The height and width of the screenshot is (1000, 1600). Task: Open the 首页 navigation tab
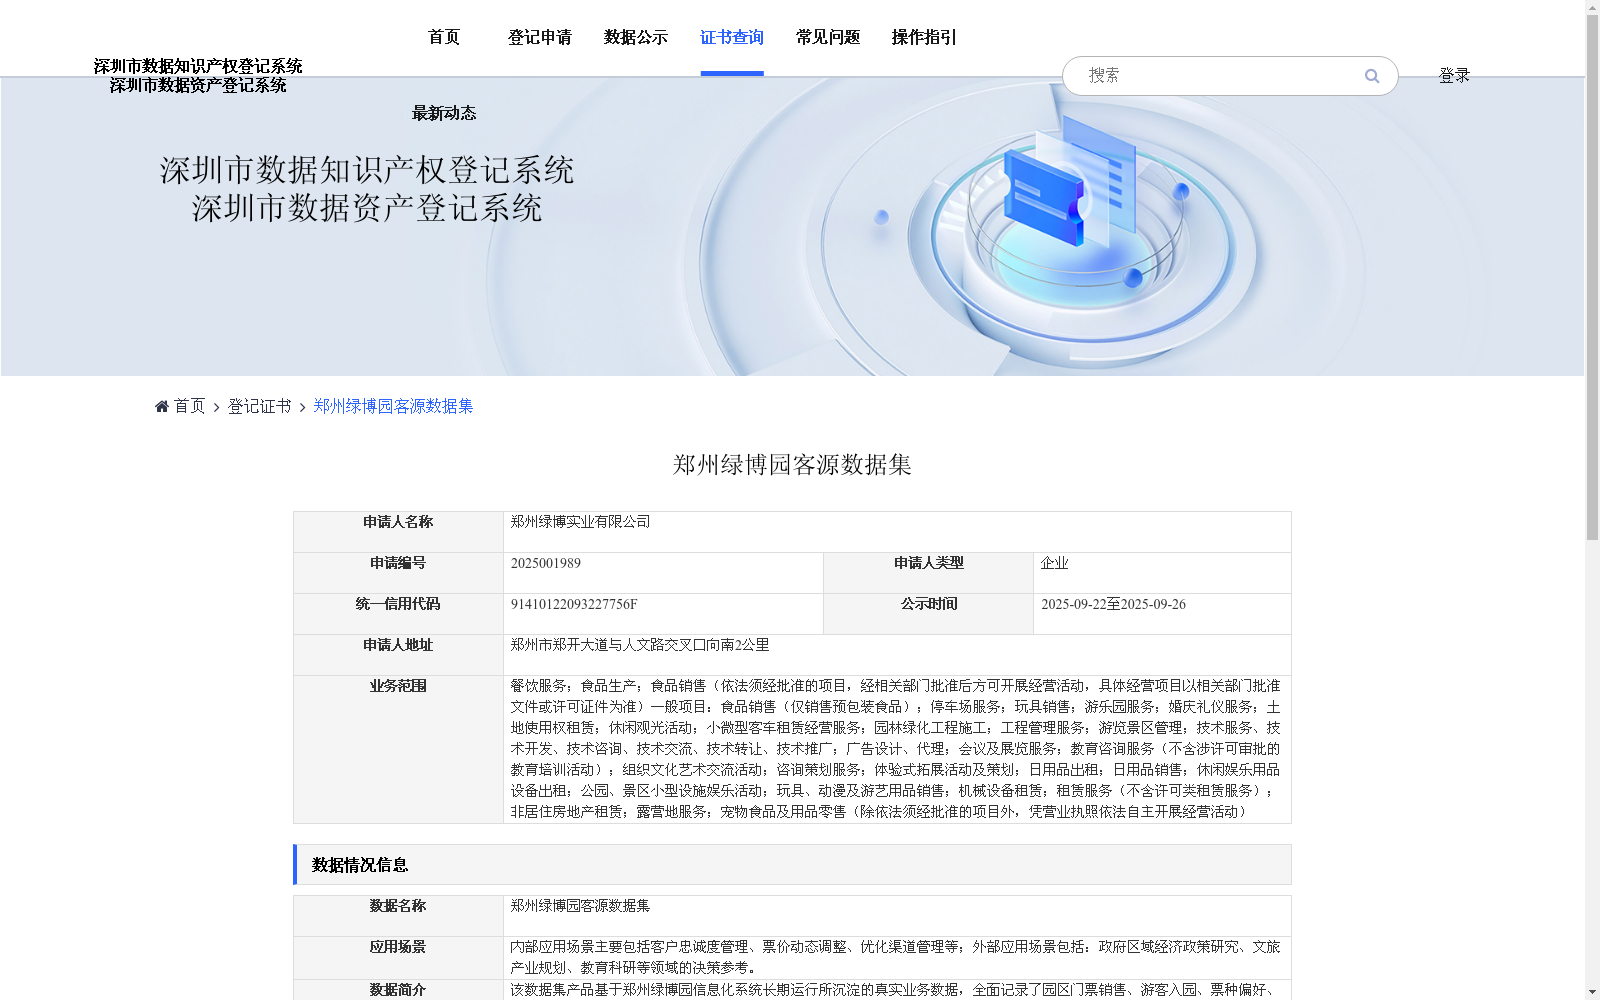click(444, 37)
